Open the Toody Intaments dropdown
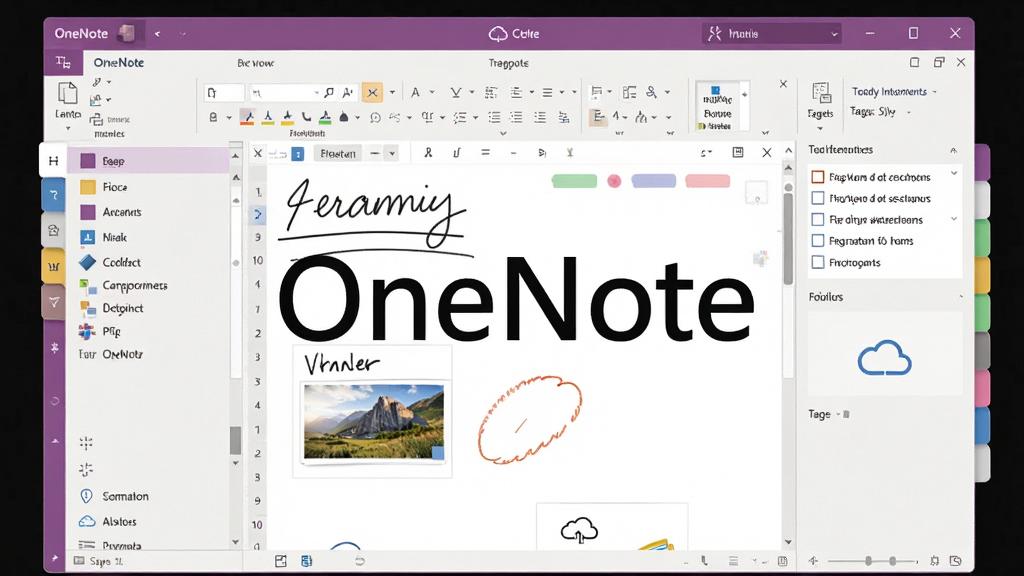This screenshot has height=576, width=1024. tap(894, 91)
